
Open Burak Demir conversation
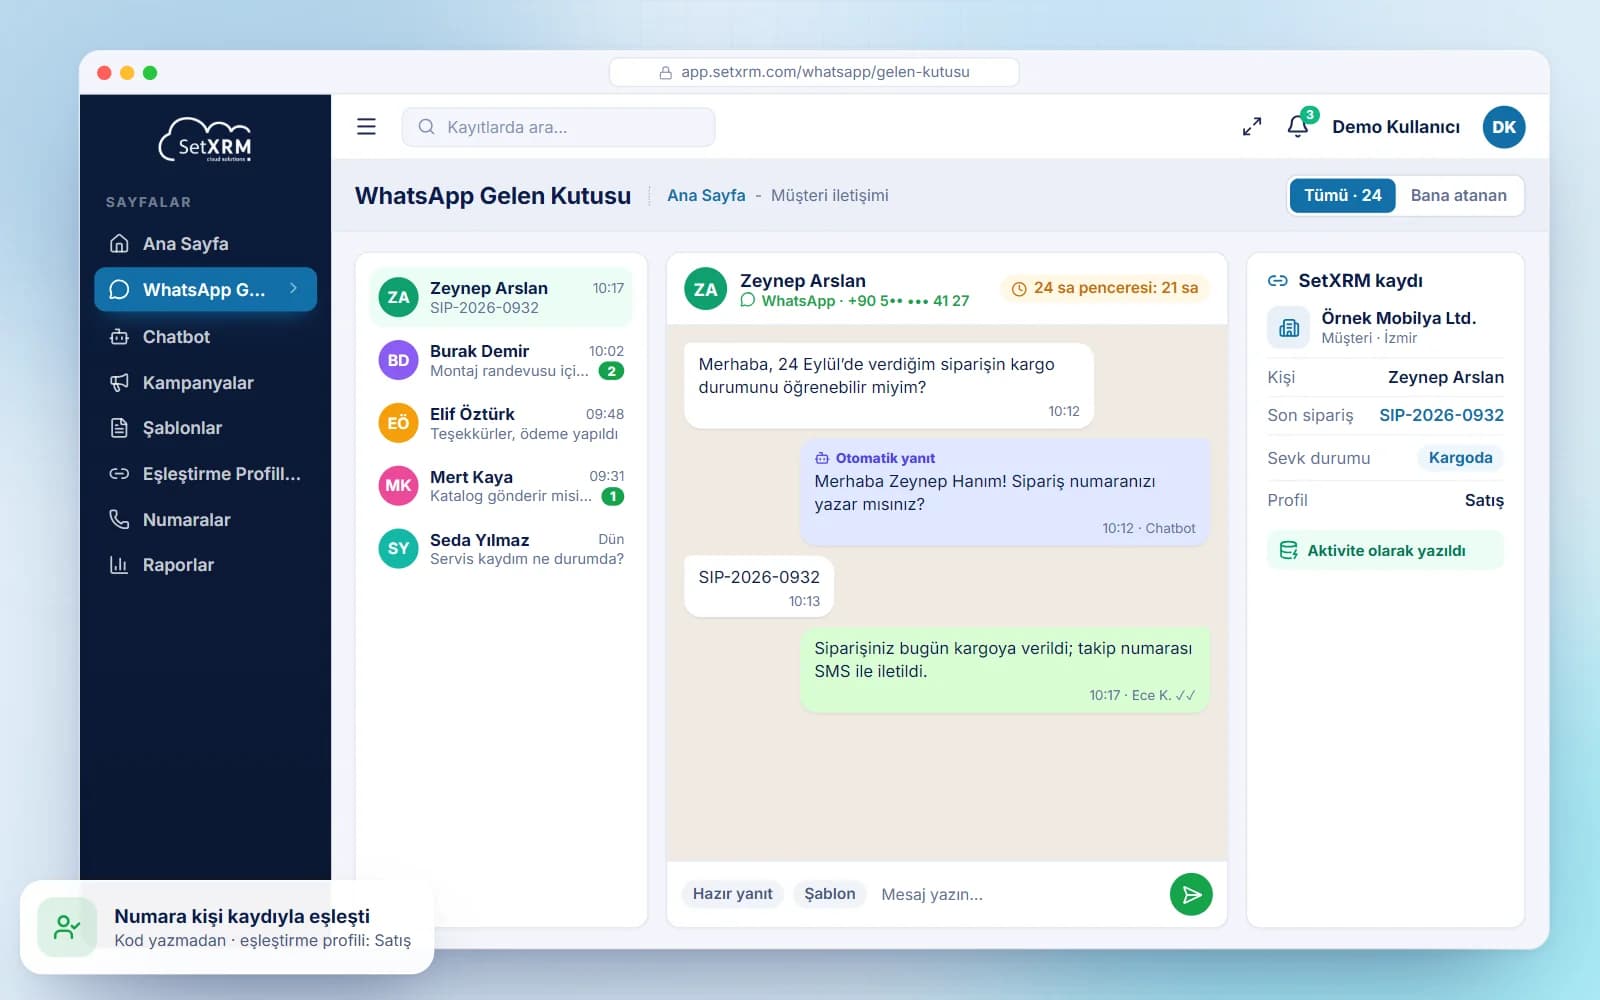(x=501, y=360)
